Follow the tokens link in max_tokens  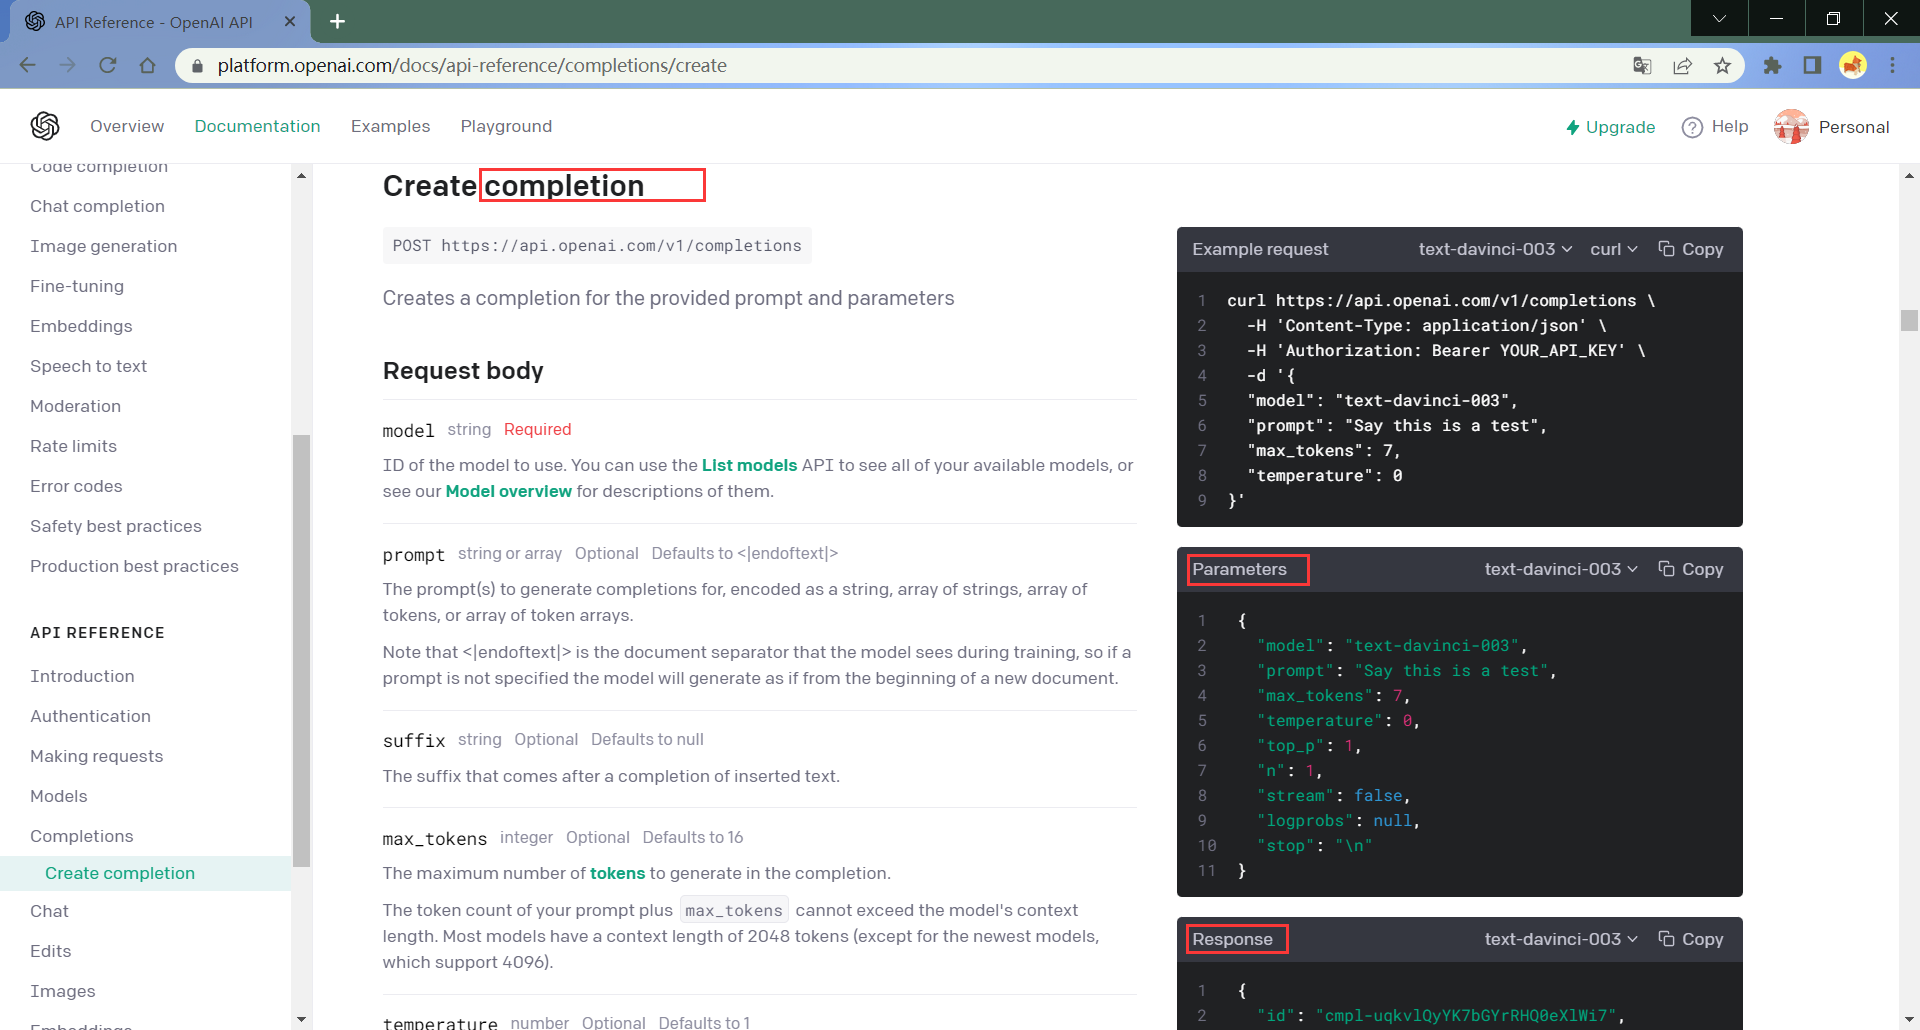(x=617, y=873)
